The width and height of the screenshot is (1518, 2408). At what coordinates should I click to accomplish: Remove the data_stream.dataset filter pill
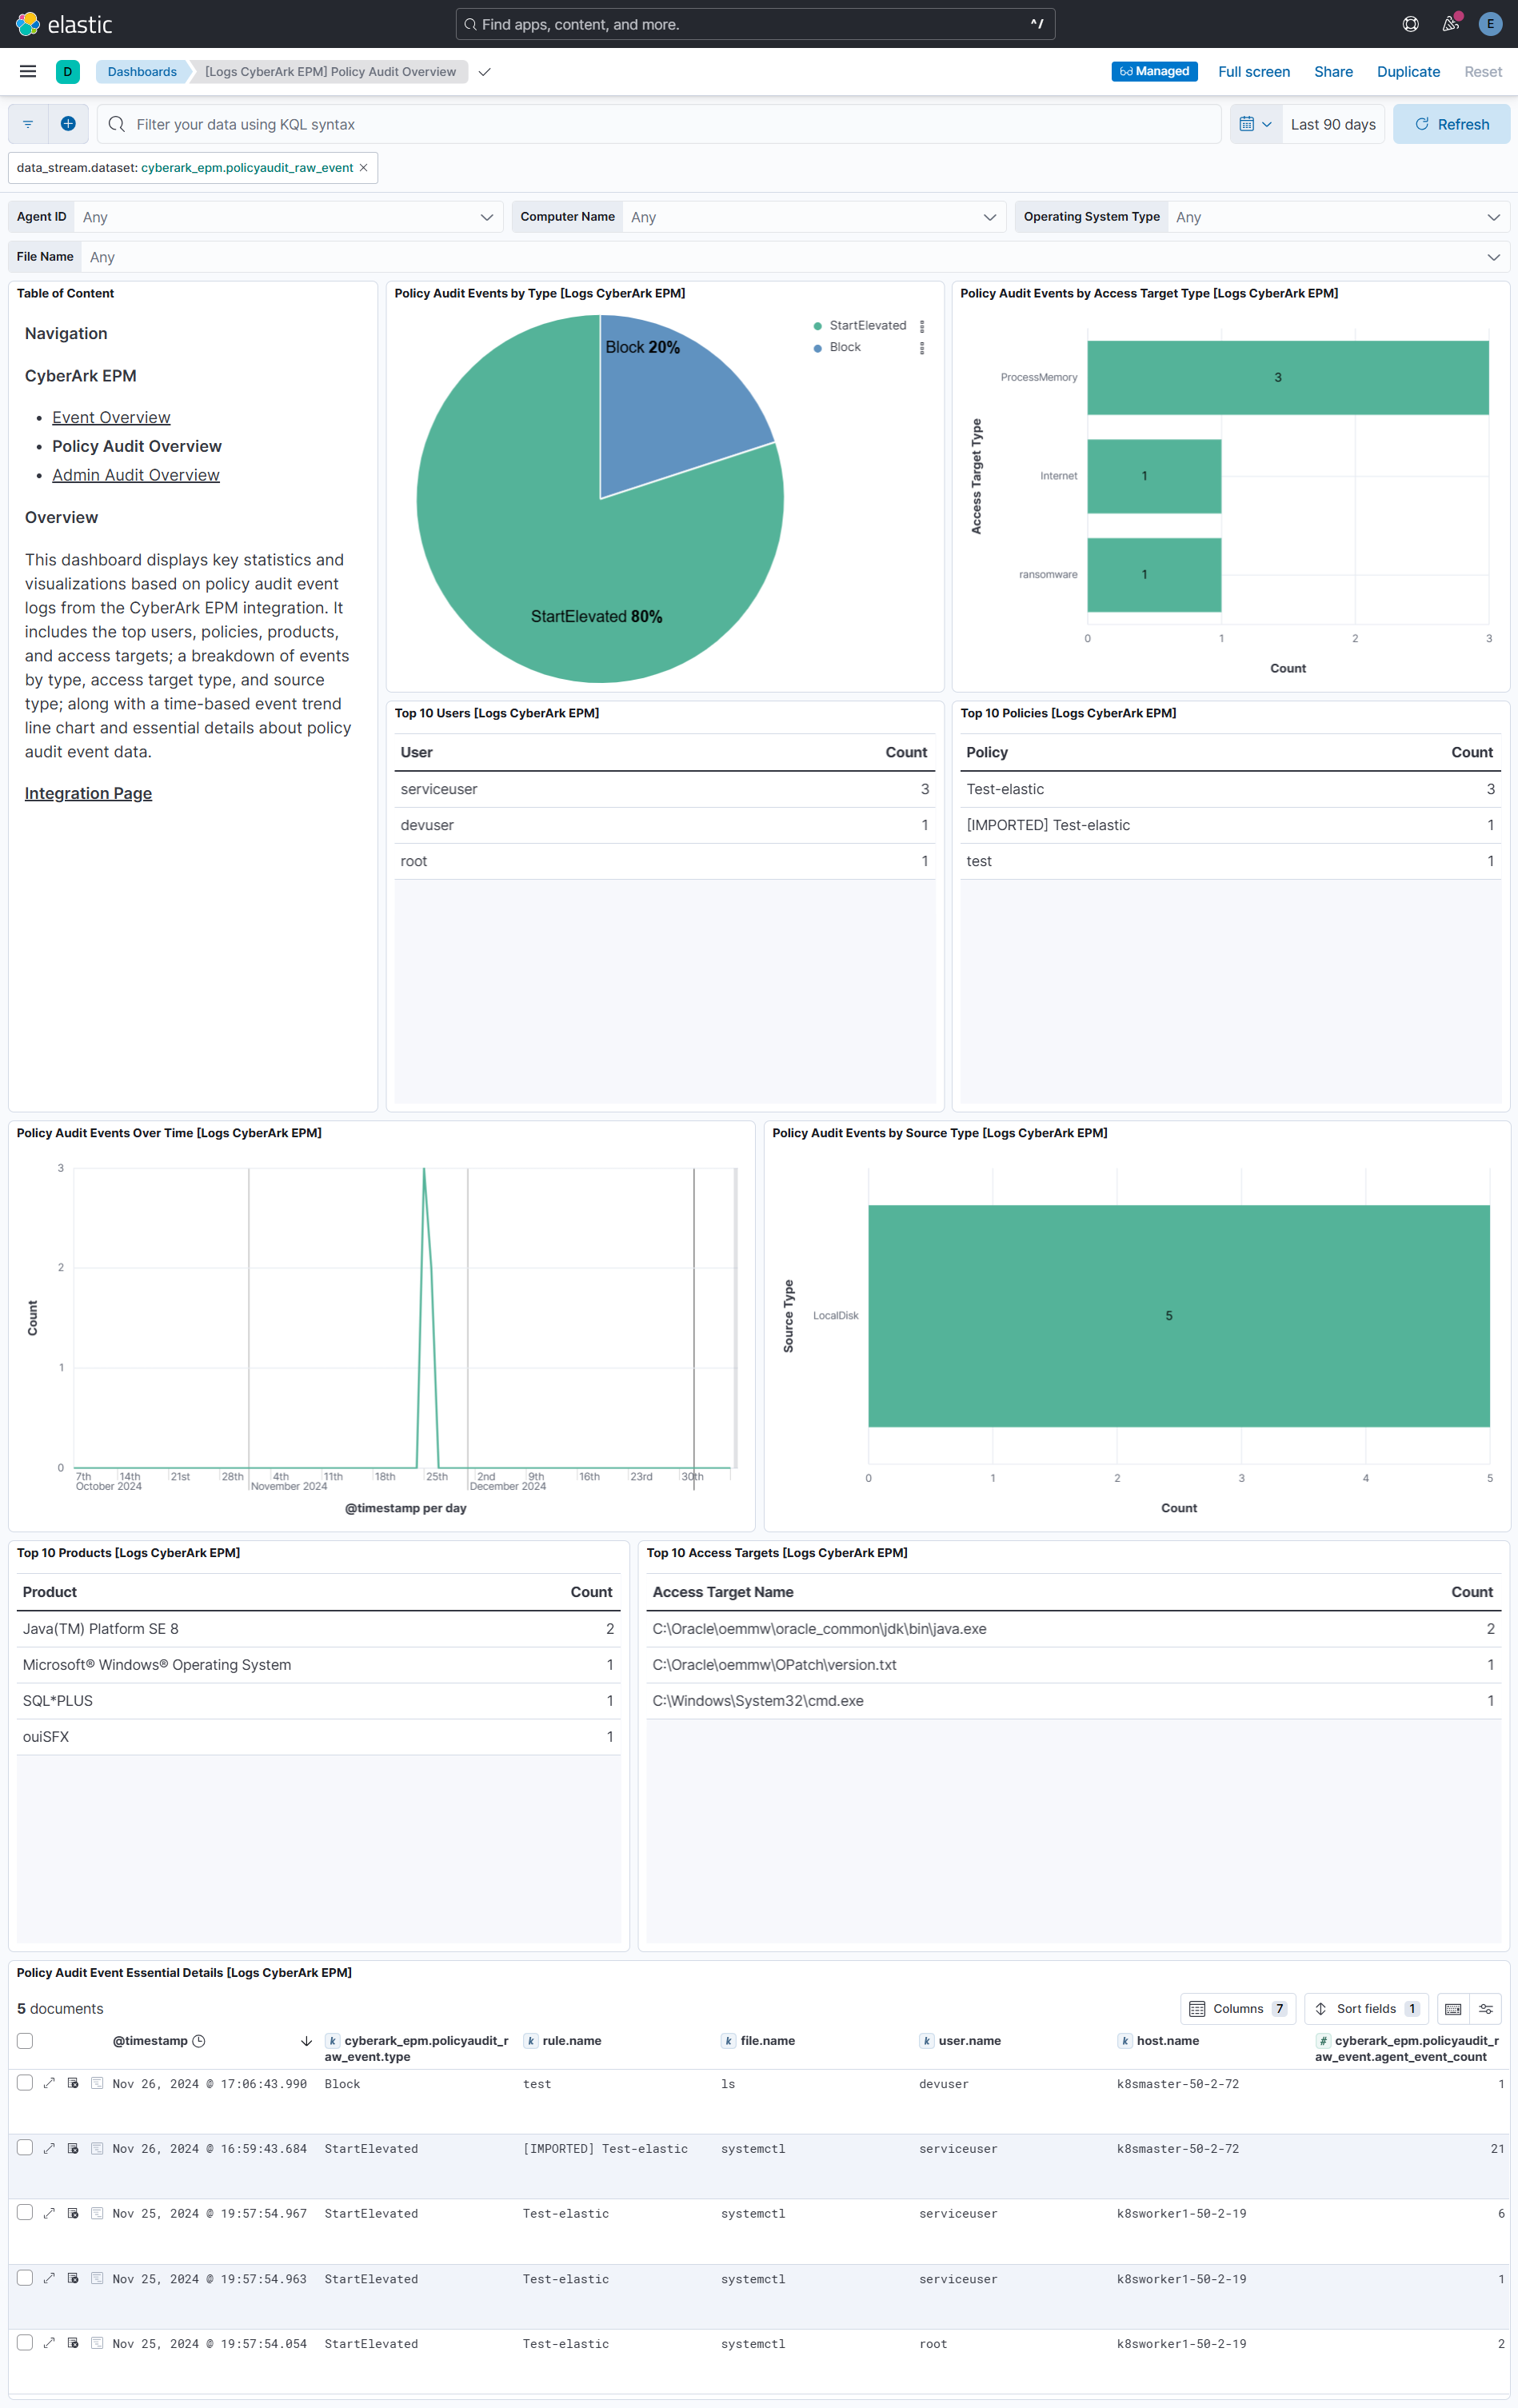(364, 168)
